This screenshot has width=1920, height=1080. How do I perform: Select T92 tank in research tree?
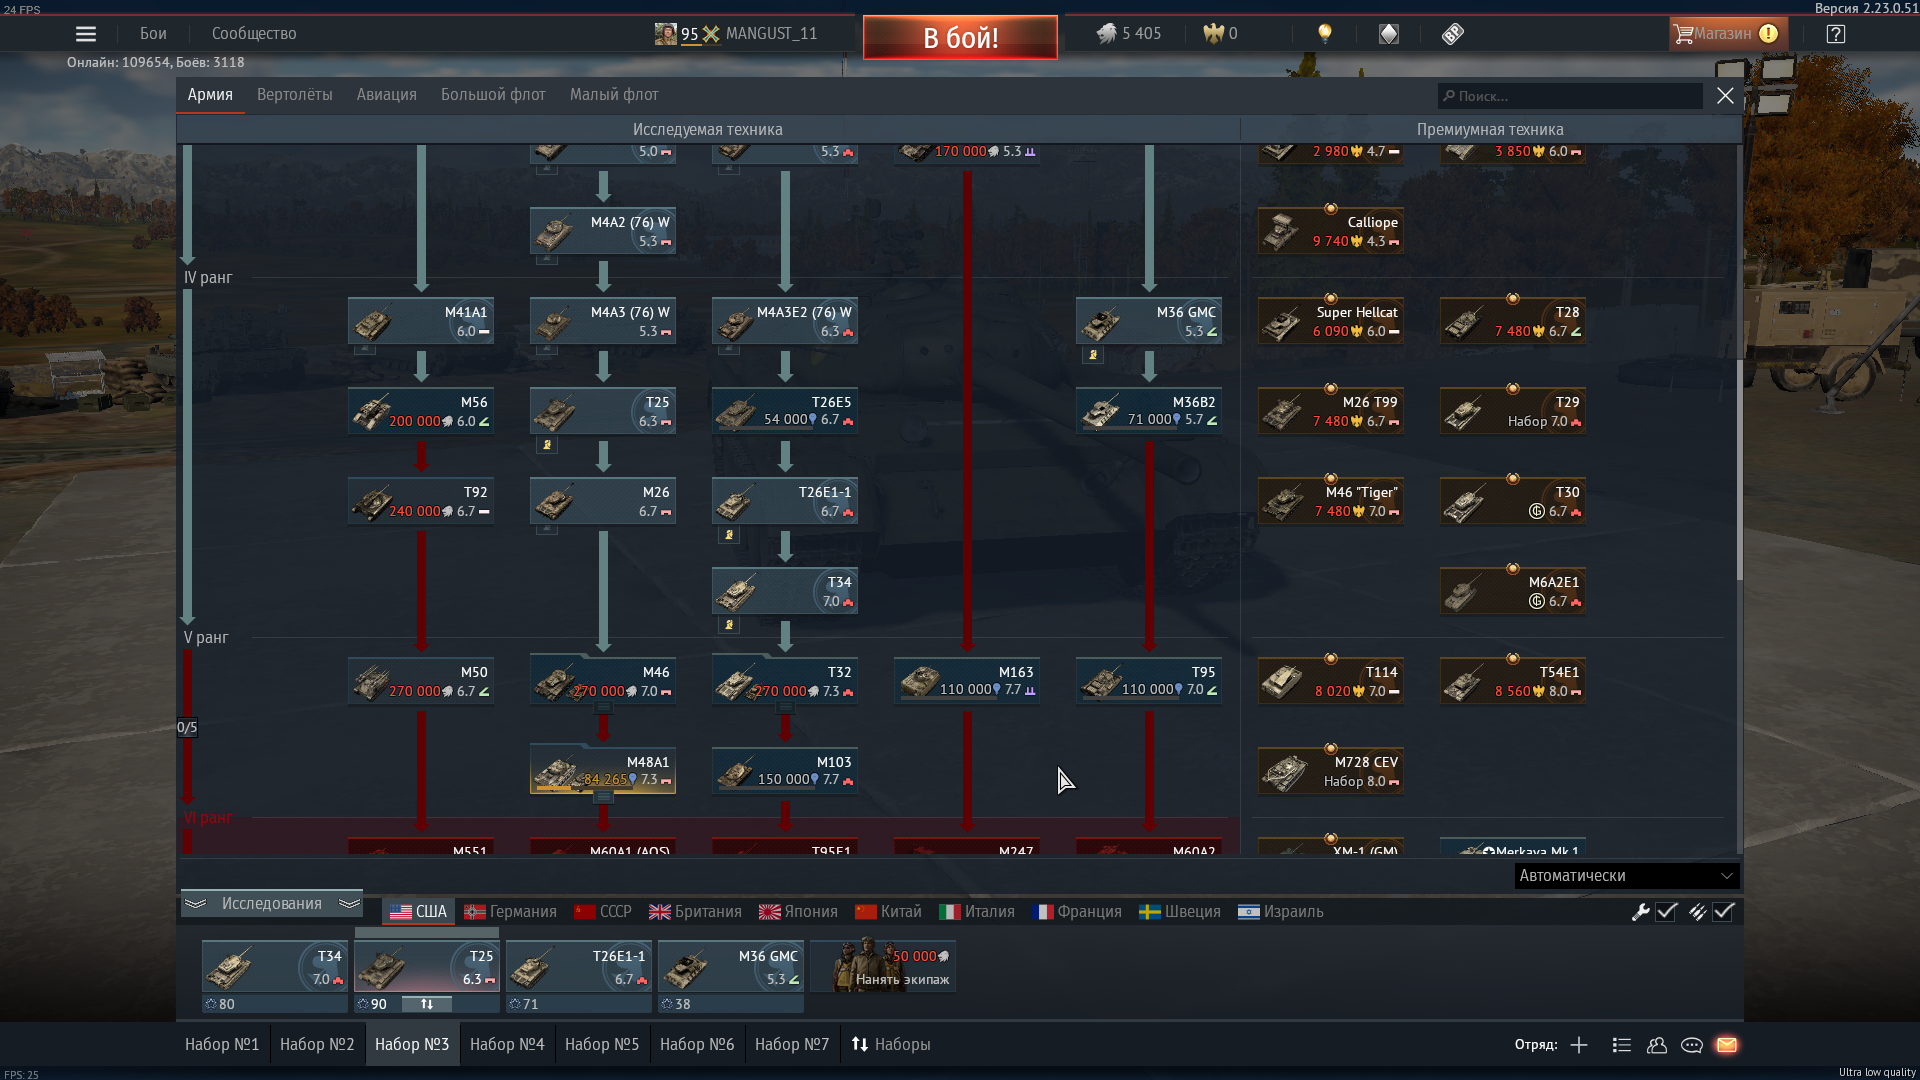pyautogui.click(x=421, y=501)
